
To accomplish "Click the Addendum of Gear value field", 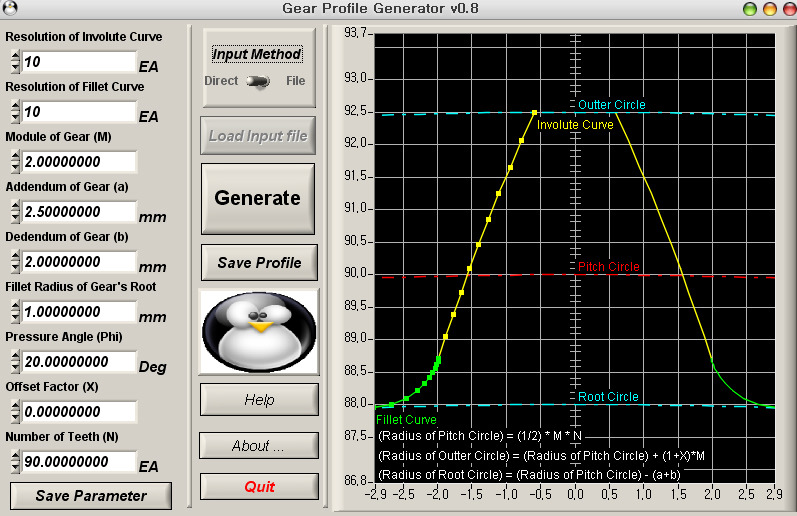I will [79, 212].
